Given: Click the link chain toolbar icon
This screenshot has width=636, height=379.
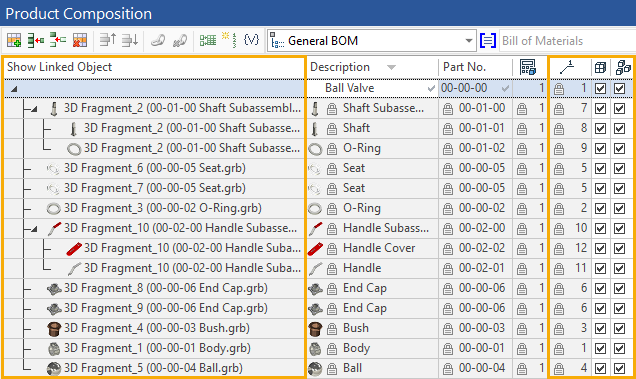Looking at the screenshot, I should pos(157,40).
